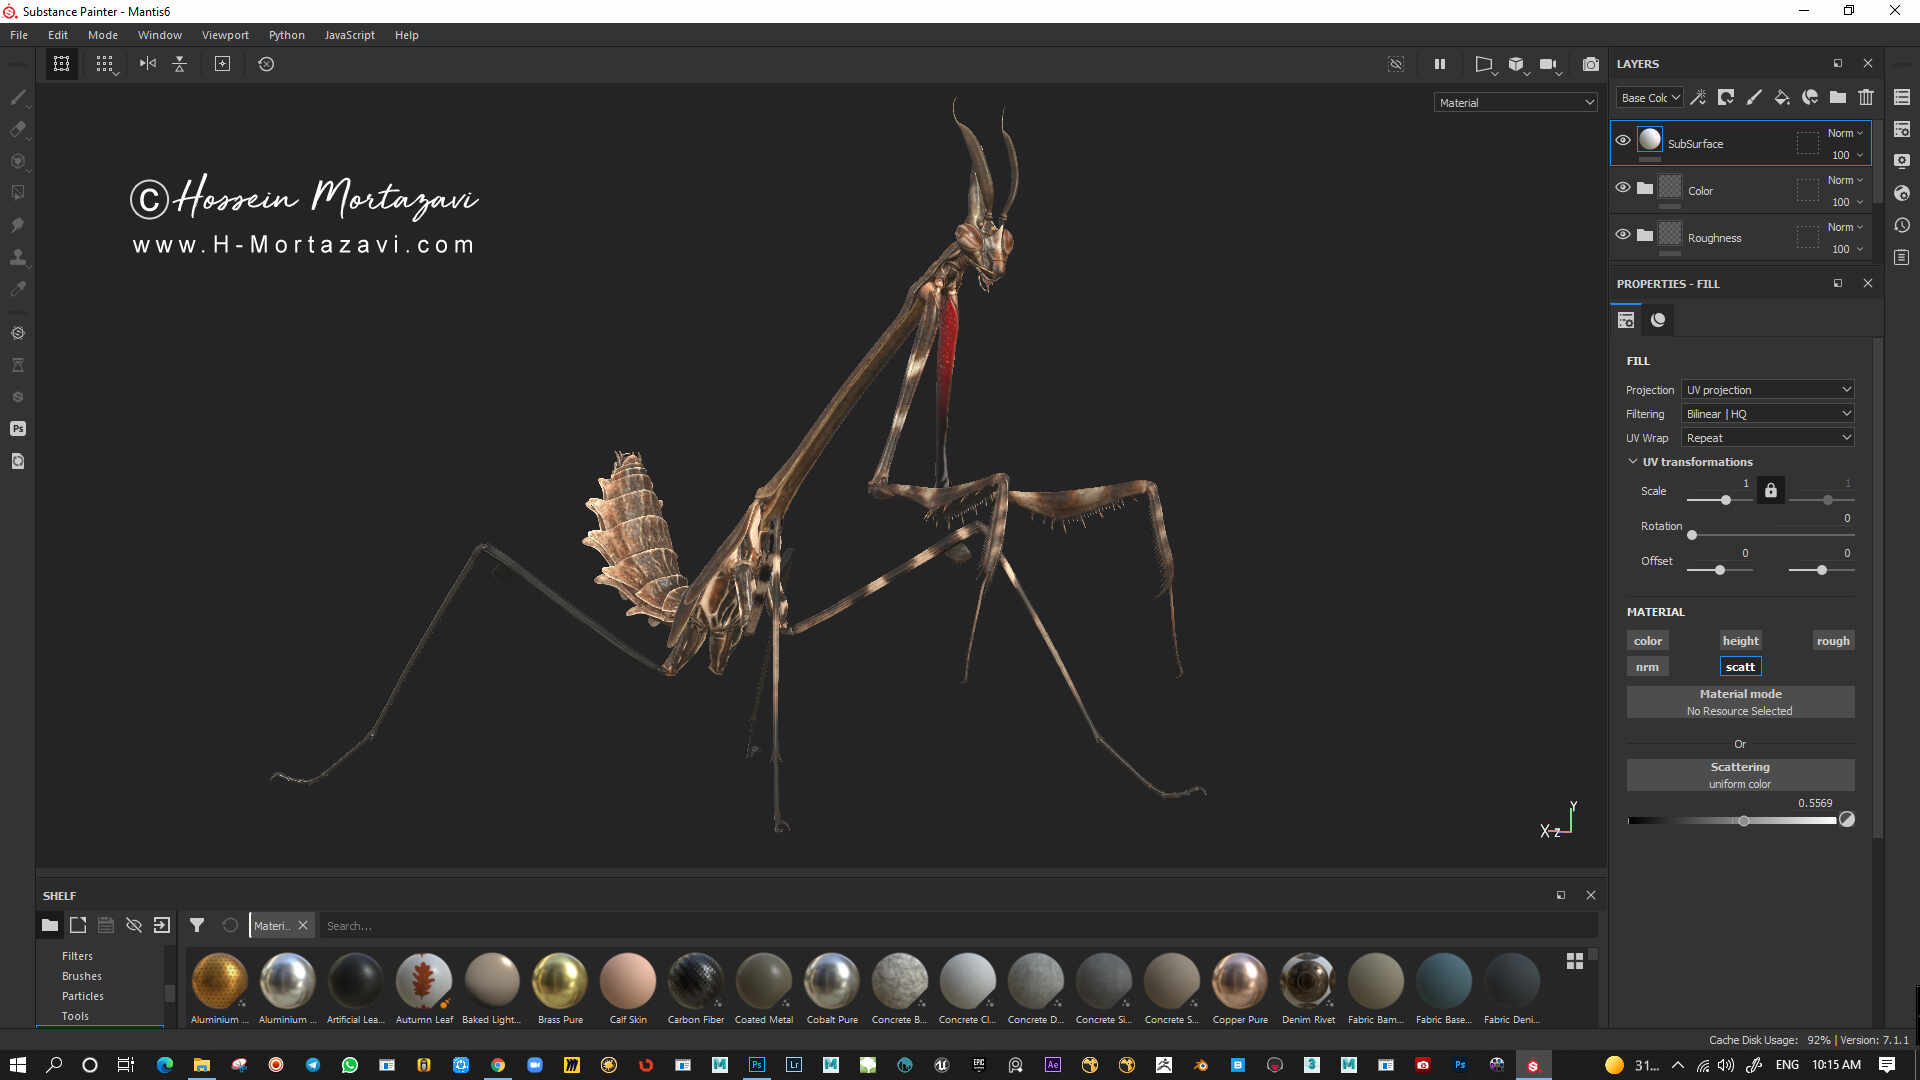This screenshot has width=1920, height=1080.
Task: Add smart material icon in Layers toolbar
Action: point(1810,97)
